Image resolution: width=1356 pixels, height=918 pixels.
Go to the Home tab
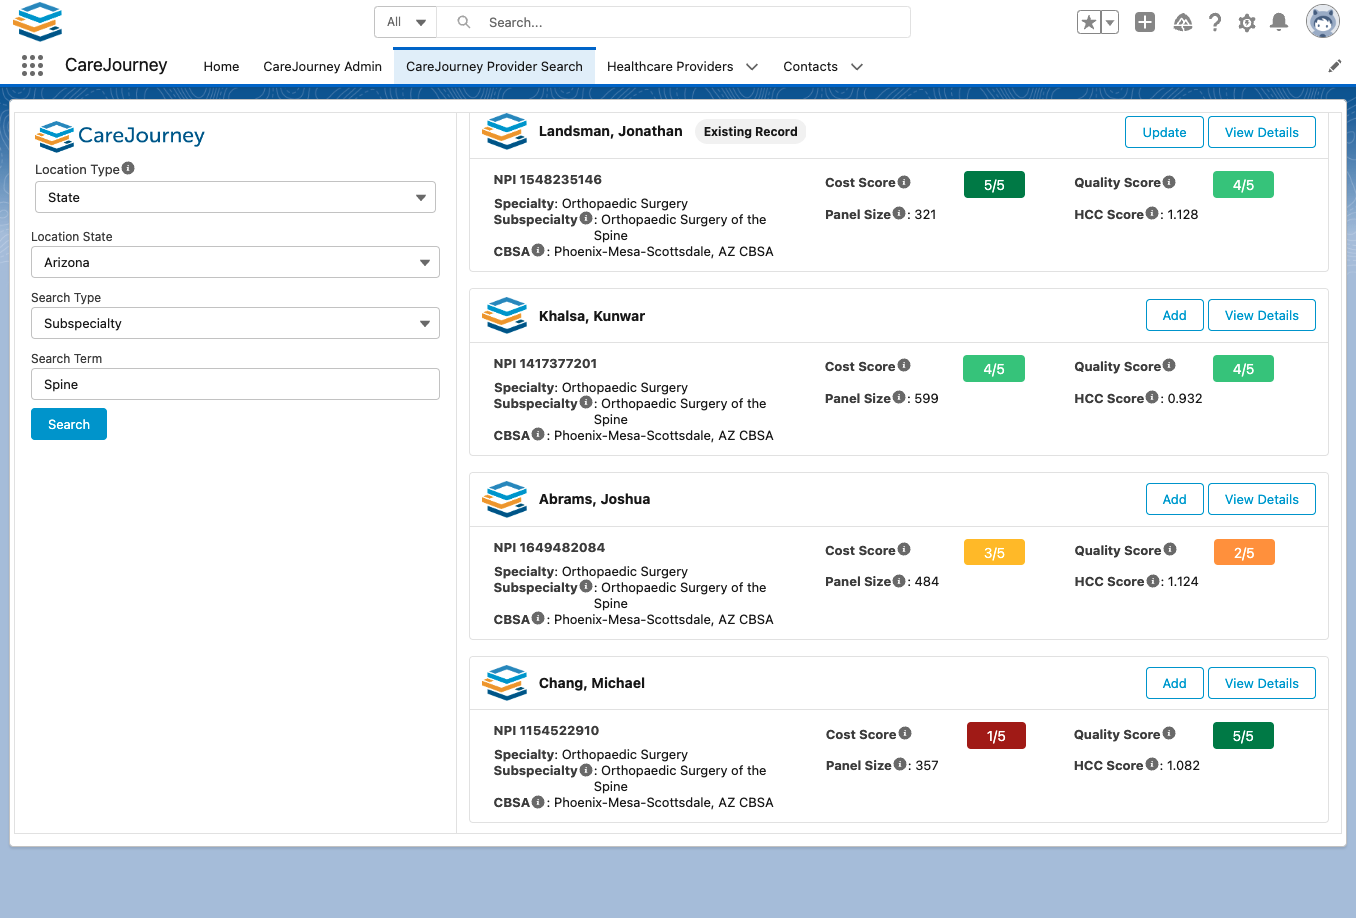tap(221, 67)
